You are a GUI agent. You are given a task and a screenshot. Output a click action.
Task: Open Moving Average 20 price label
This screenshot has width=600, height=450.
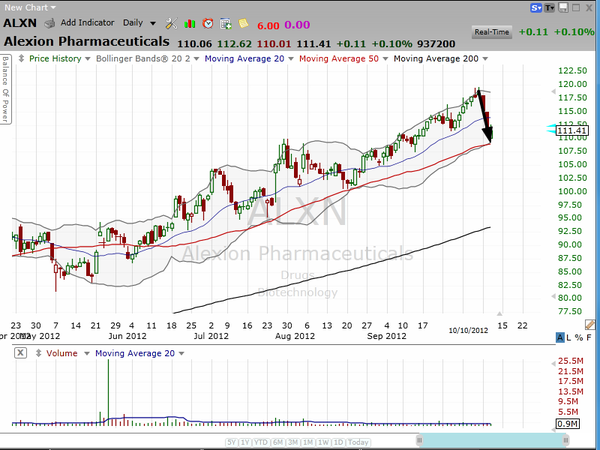click(x=244, y=59)
